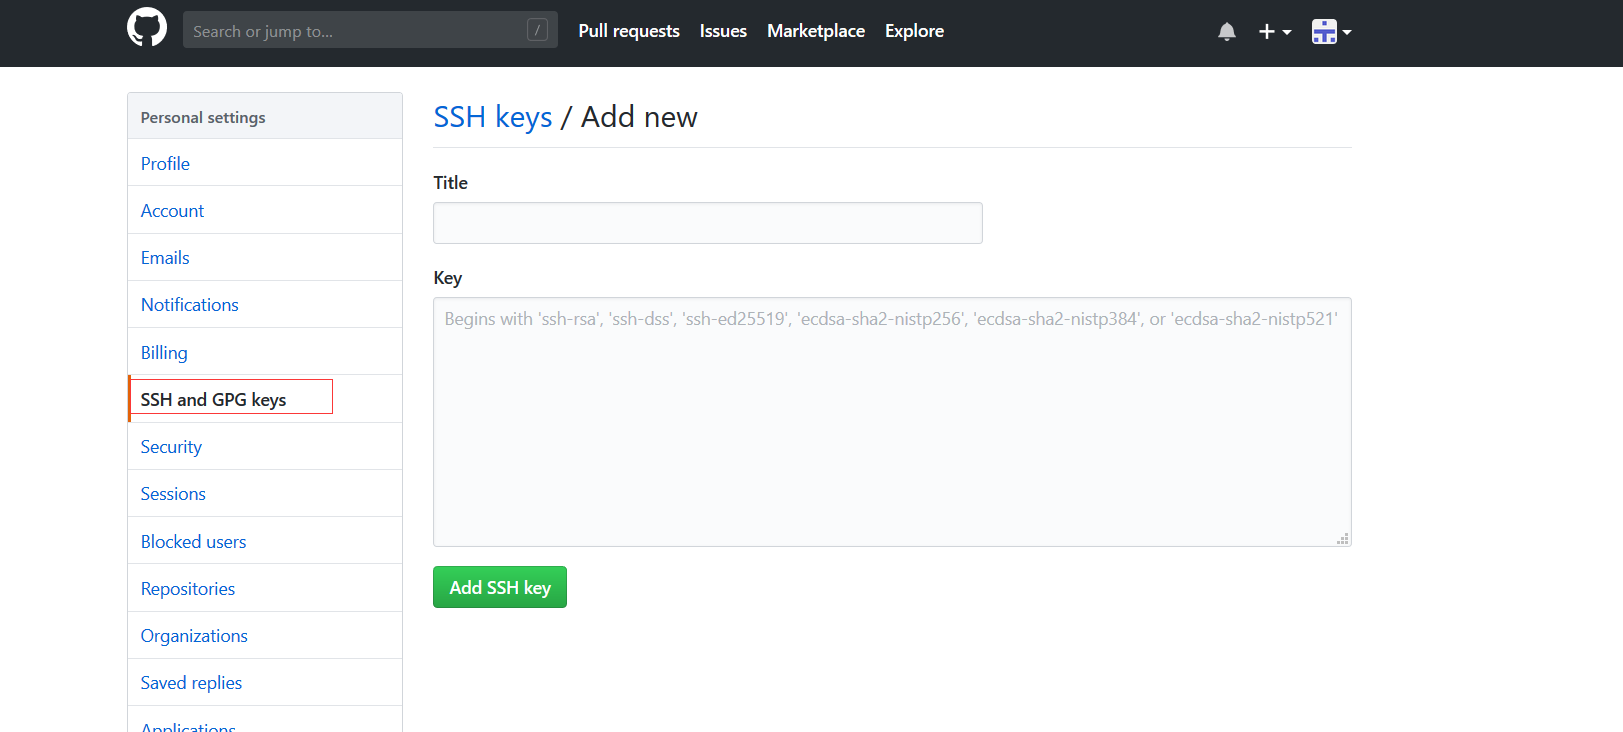Follow the SSH keys breadcrumb link

493,117
